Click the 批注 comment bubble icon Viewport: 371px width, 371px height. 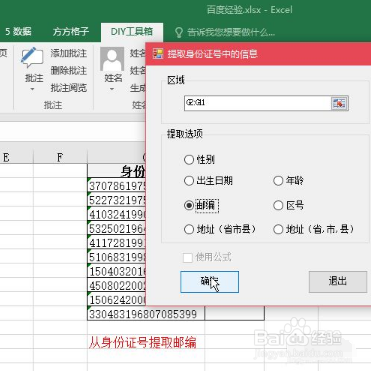[32, 58]
